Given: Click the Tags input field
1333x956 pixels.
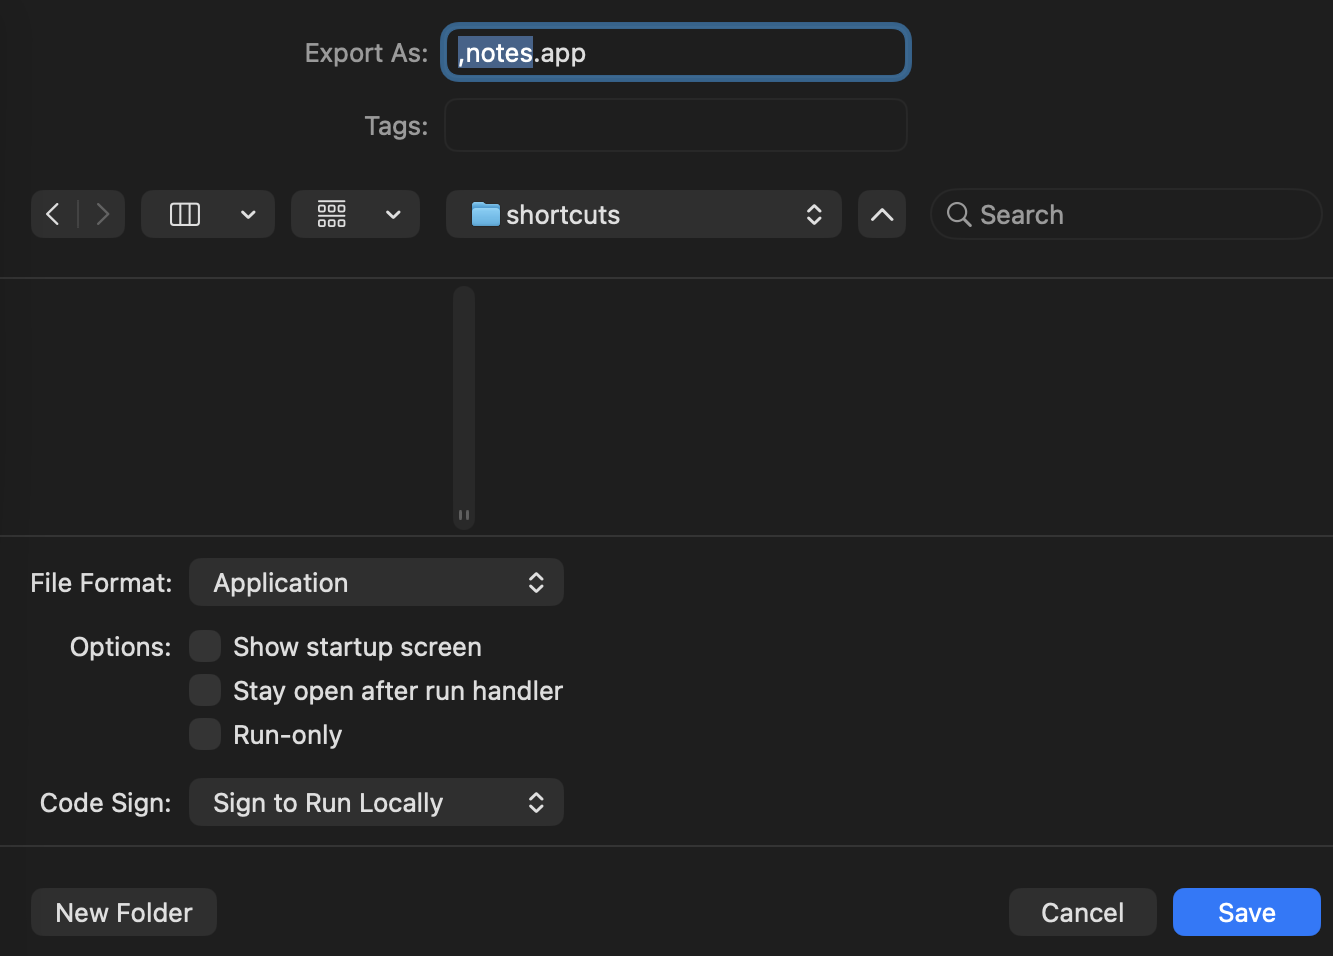Looking at the screenshot, I should click(675, 125).
